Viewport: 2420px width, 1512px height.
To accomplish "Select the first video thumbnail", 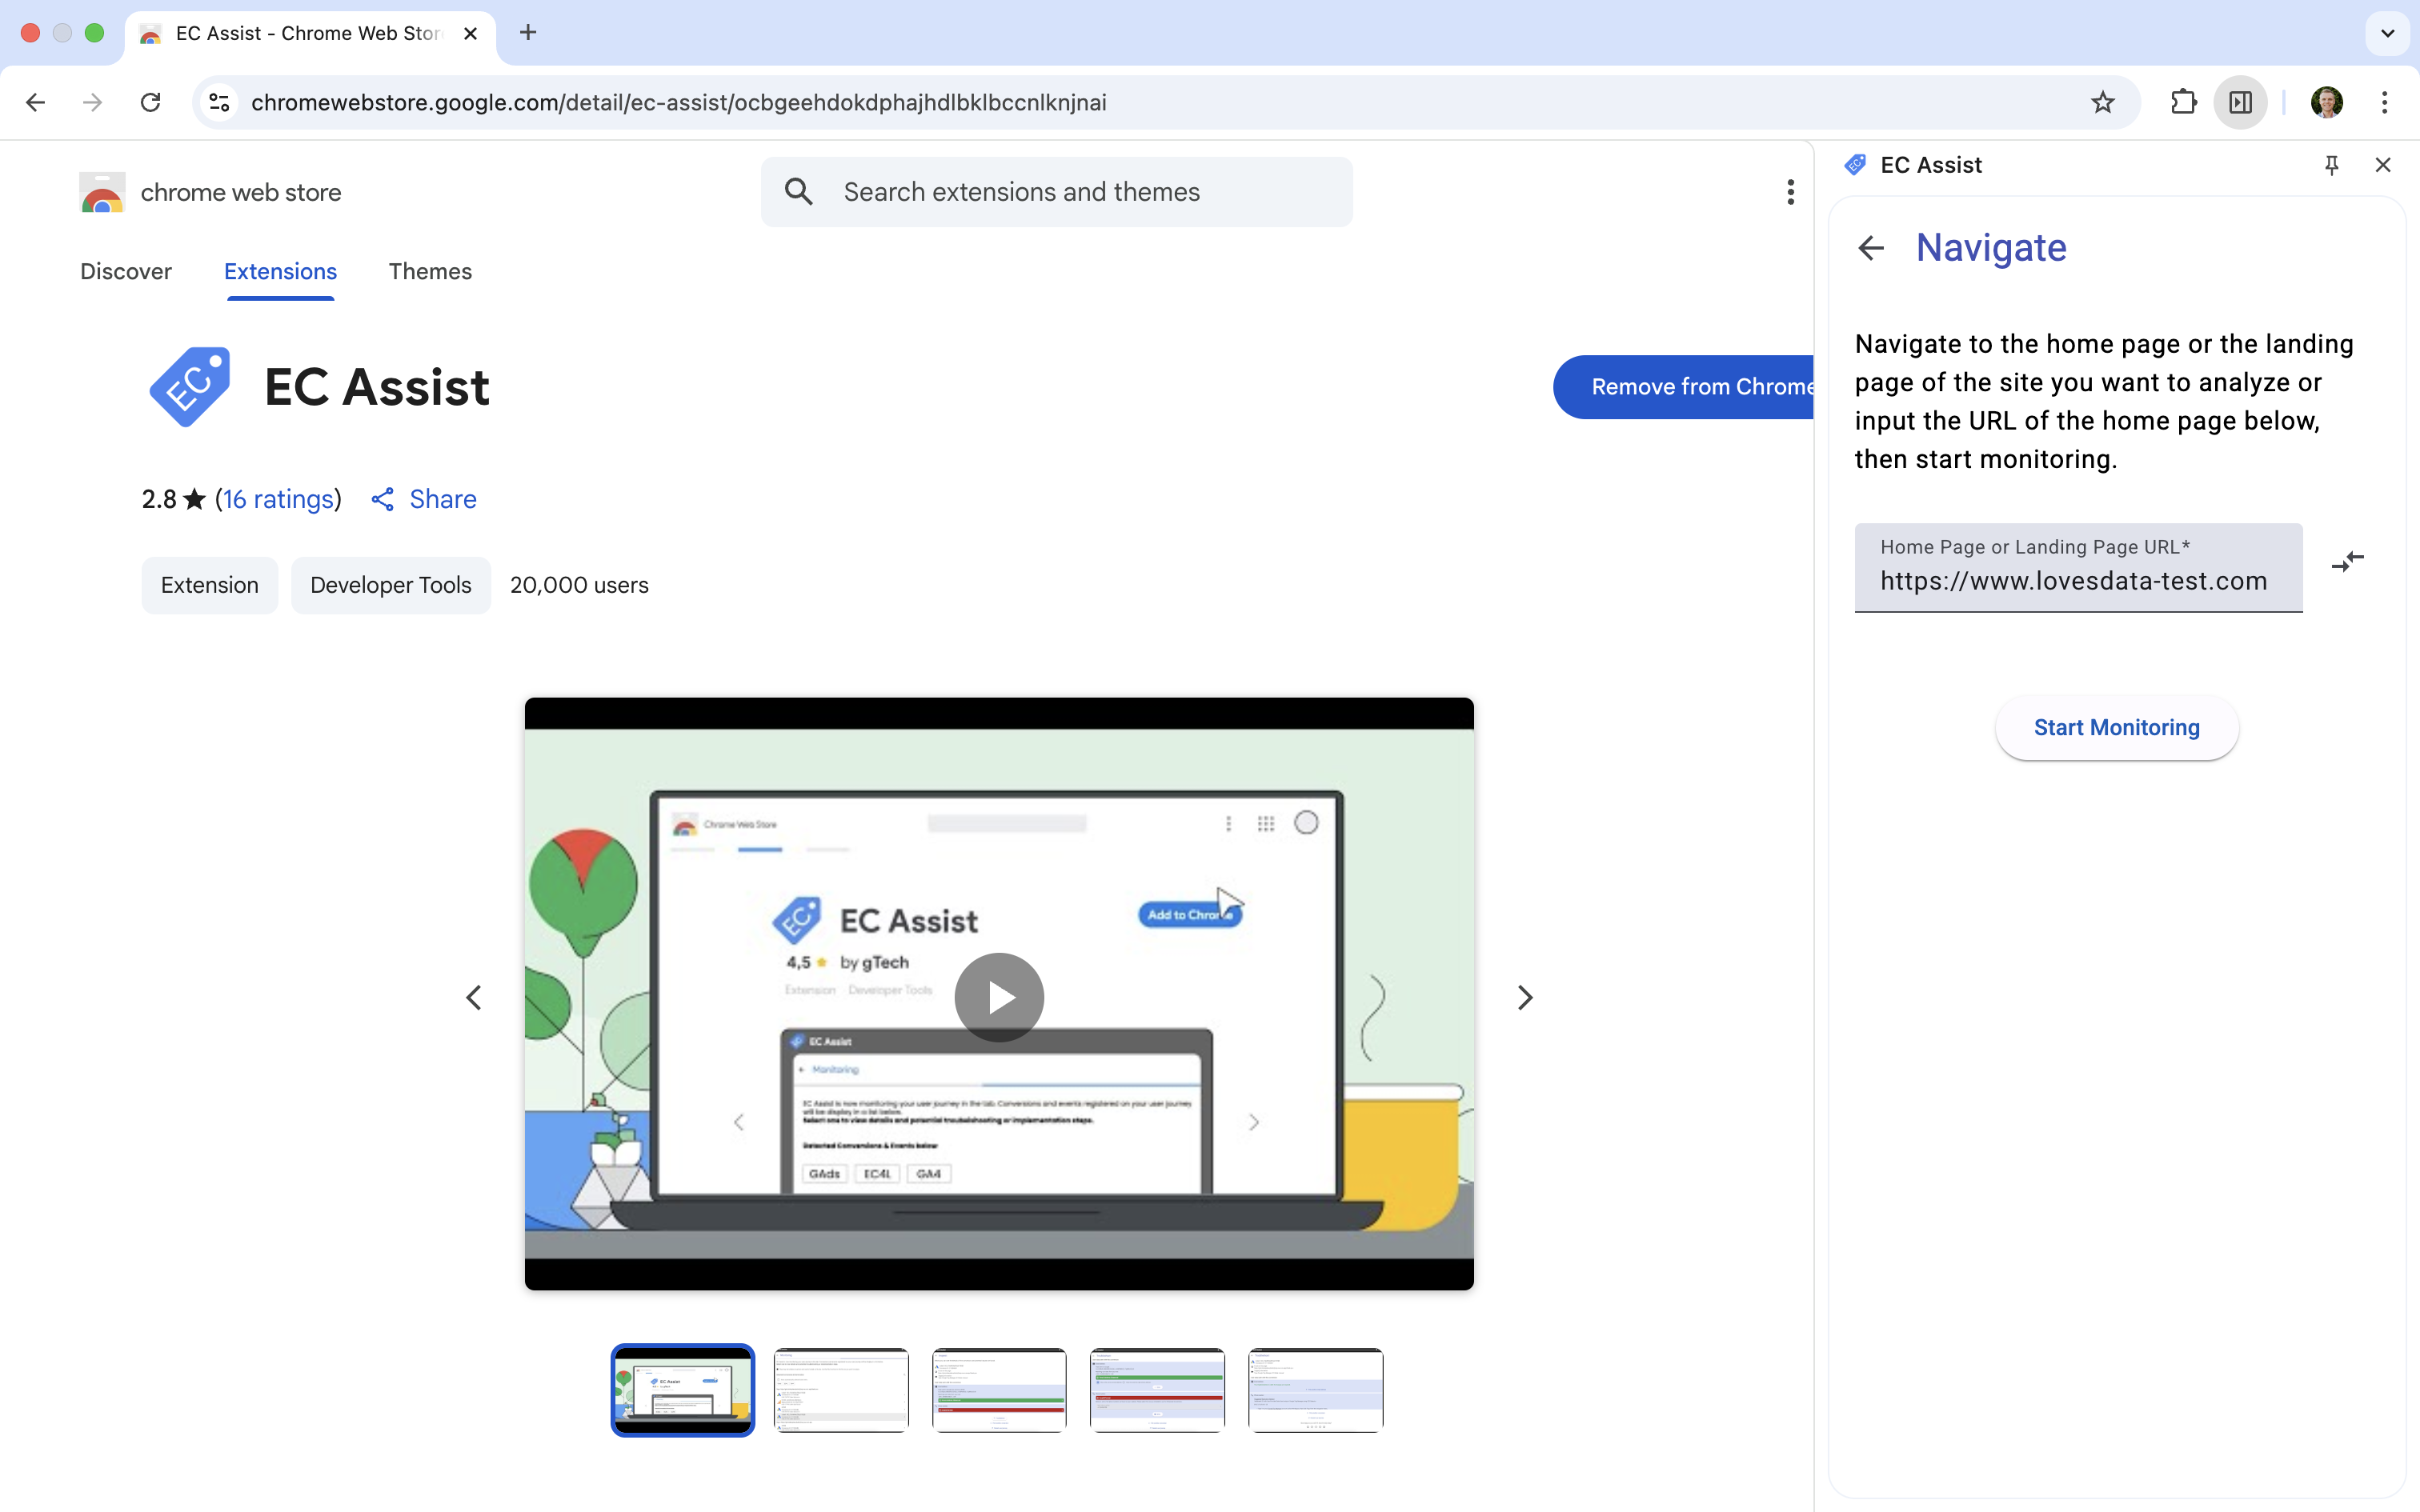I will tap(683, 1390).
